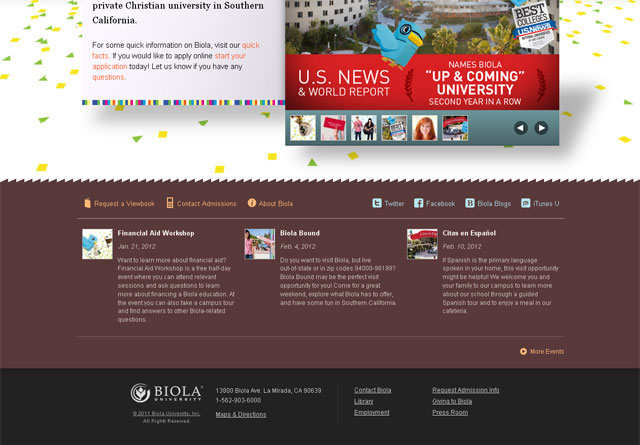Click the Request a Viewbook icon
The image size is (640, 445).
point(88,203)
